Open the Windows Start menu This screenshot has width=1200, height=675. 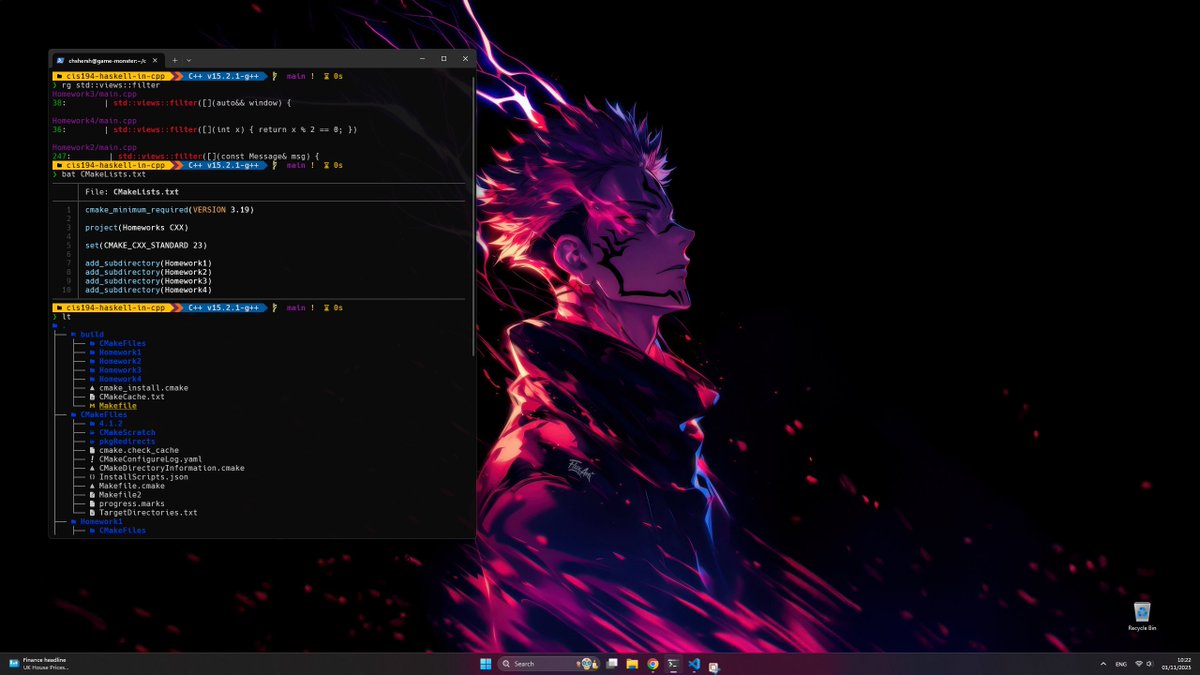pyautogui.click(x=486, y=664)
